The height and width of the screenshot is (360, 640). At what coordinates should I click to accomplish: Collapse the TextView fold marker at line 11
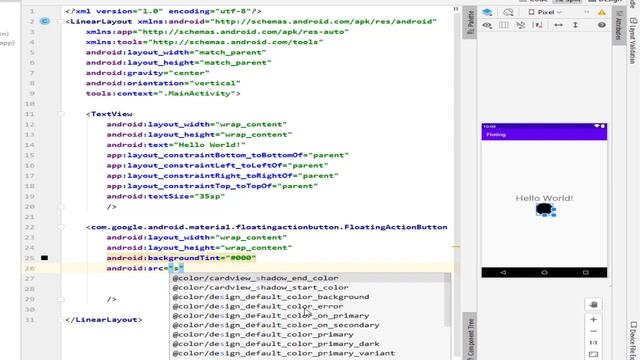[x=61, y=114]
